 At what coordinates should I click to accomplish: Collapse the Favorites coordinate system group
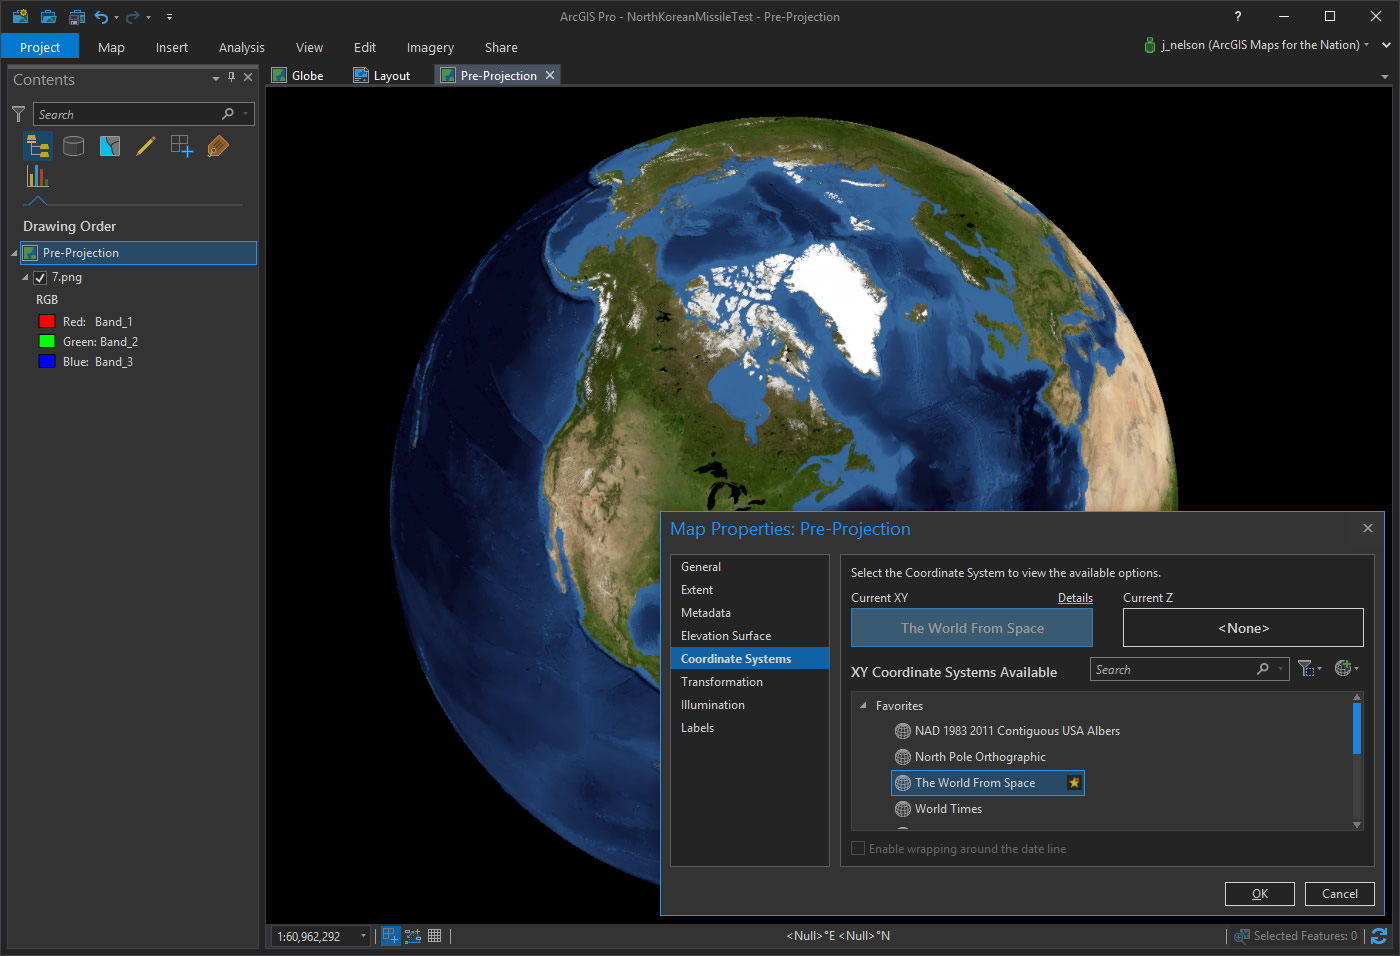tap(863, 706)
